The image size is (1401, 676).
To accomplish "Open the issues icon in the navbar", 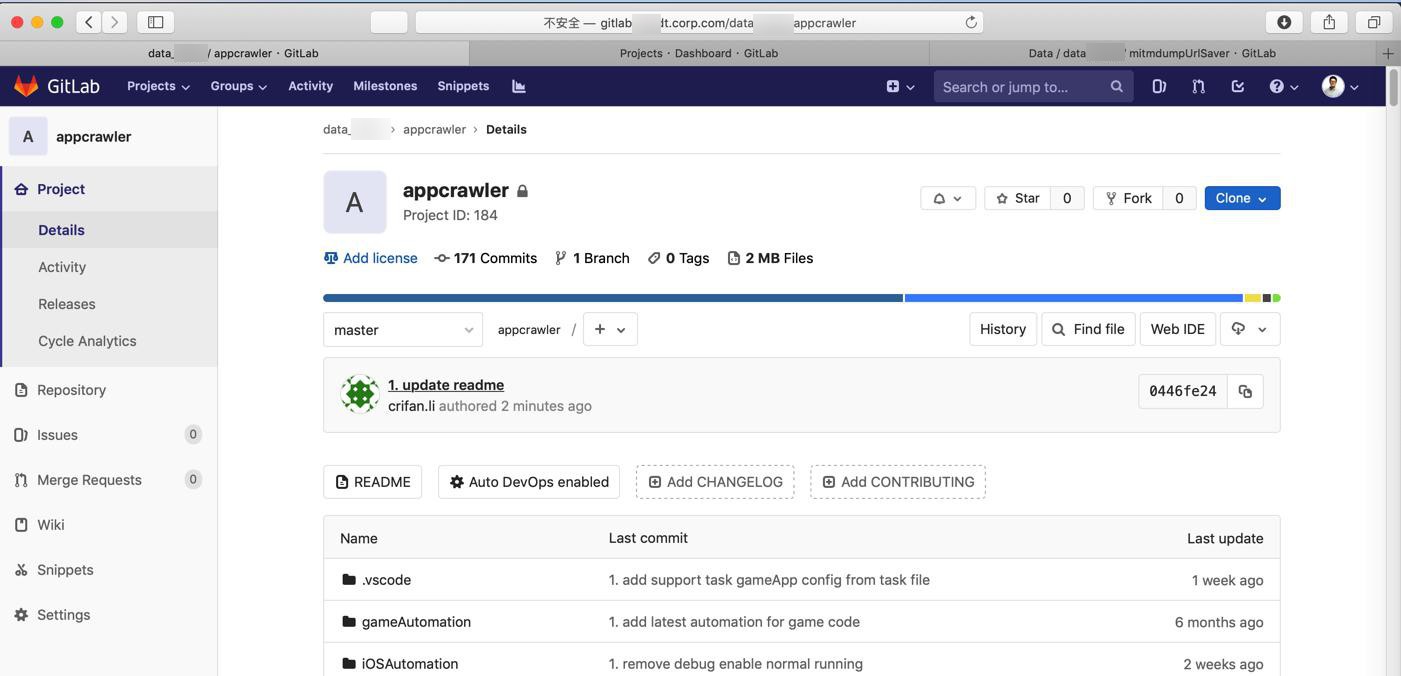I will tap(1159, 86).
